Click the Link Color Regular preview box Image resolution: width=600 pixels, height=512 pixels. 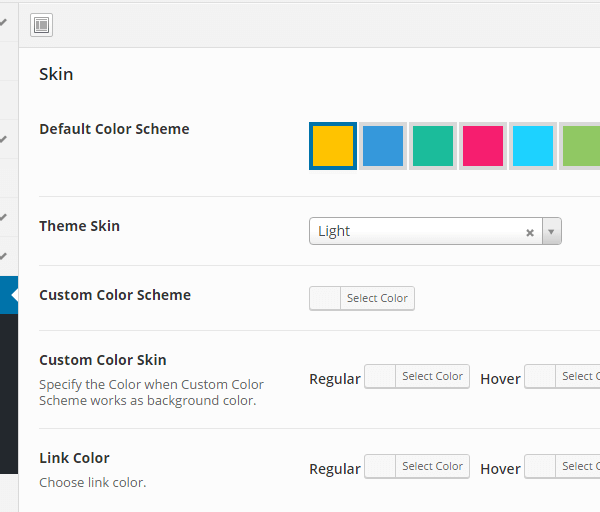[380, 467]
